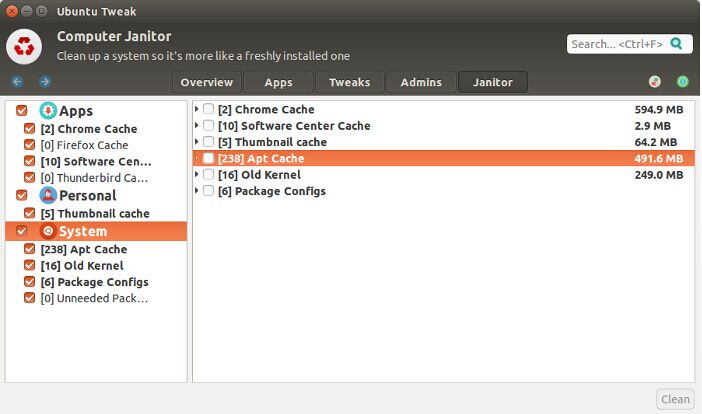Toggle the System category checkbox

pos(21,231)
